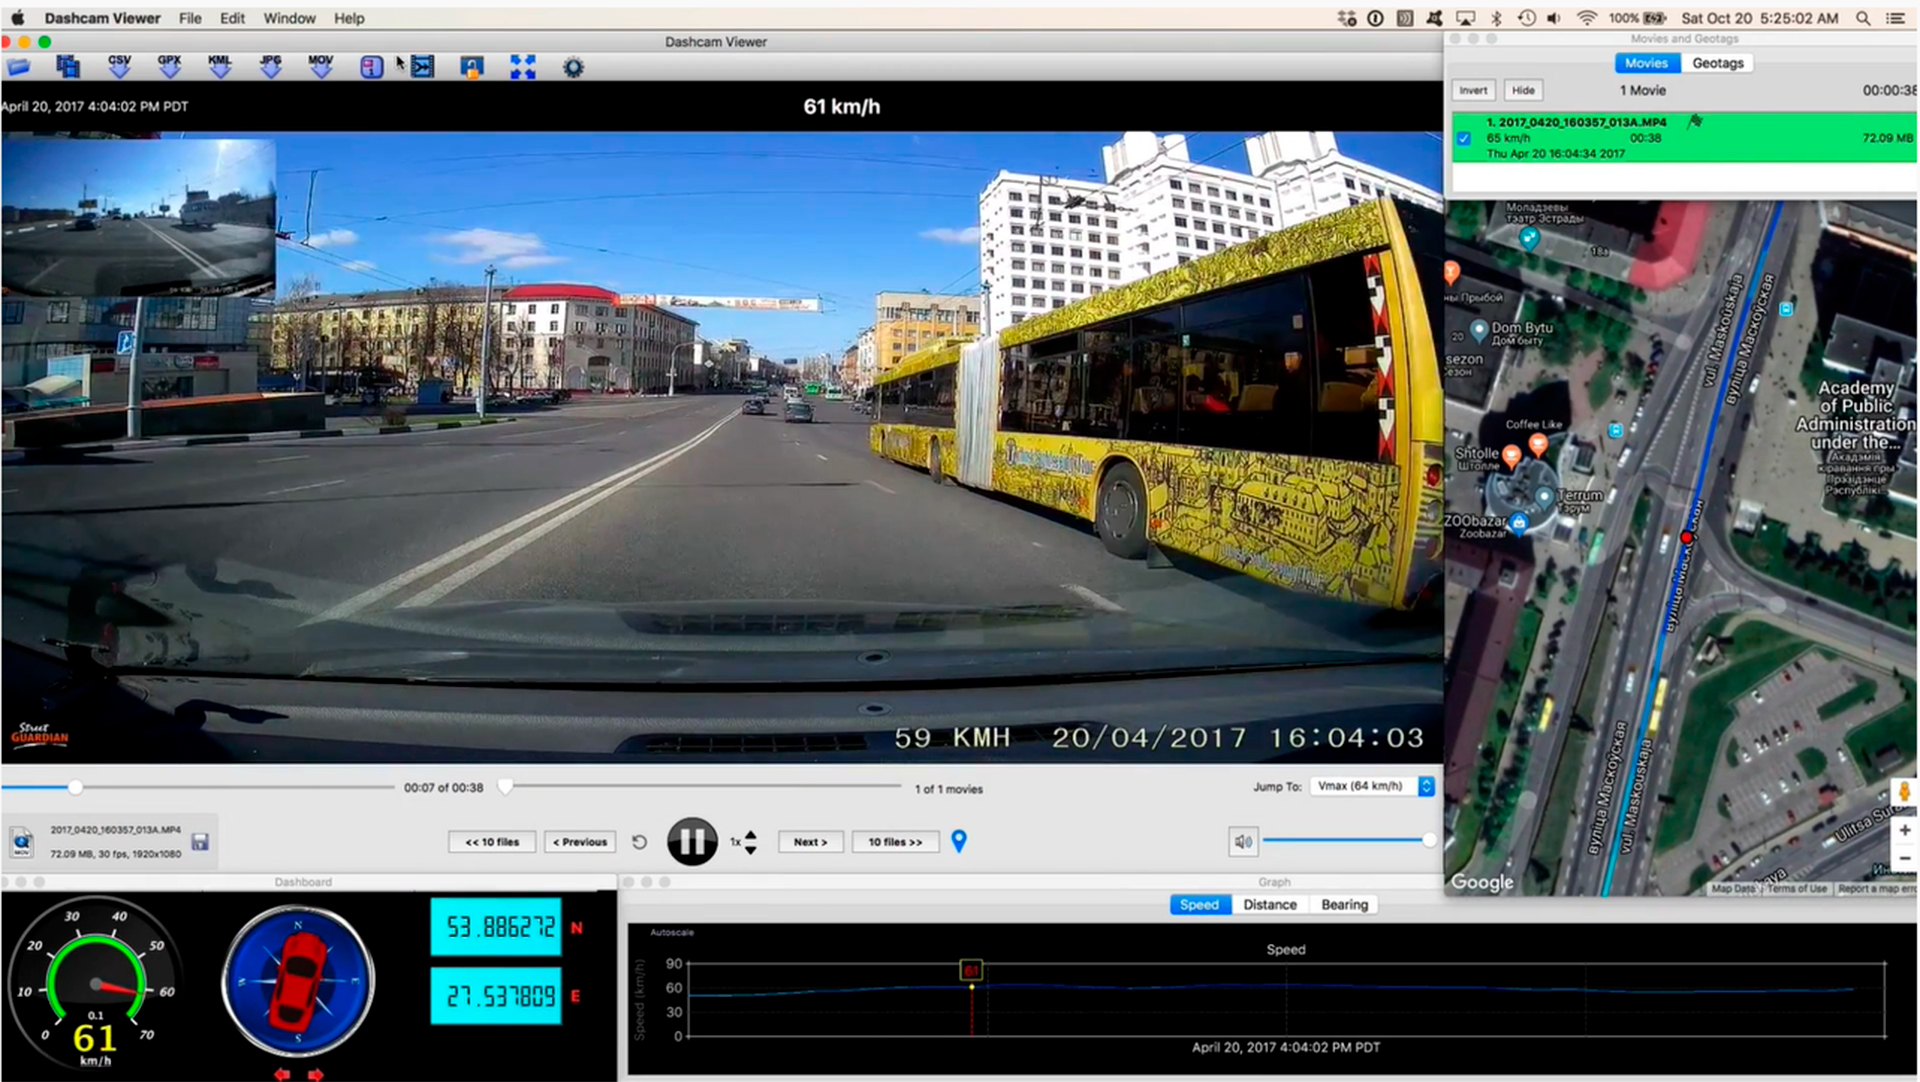The image size is (1920, 1082).
Task: Select the Bearing graph tab
Action: [x=1344, y=904]
